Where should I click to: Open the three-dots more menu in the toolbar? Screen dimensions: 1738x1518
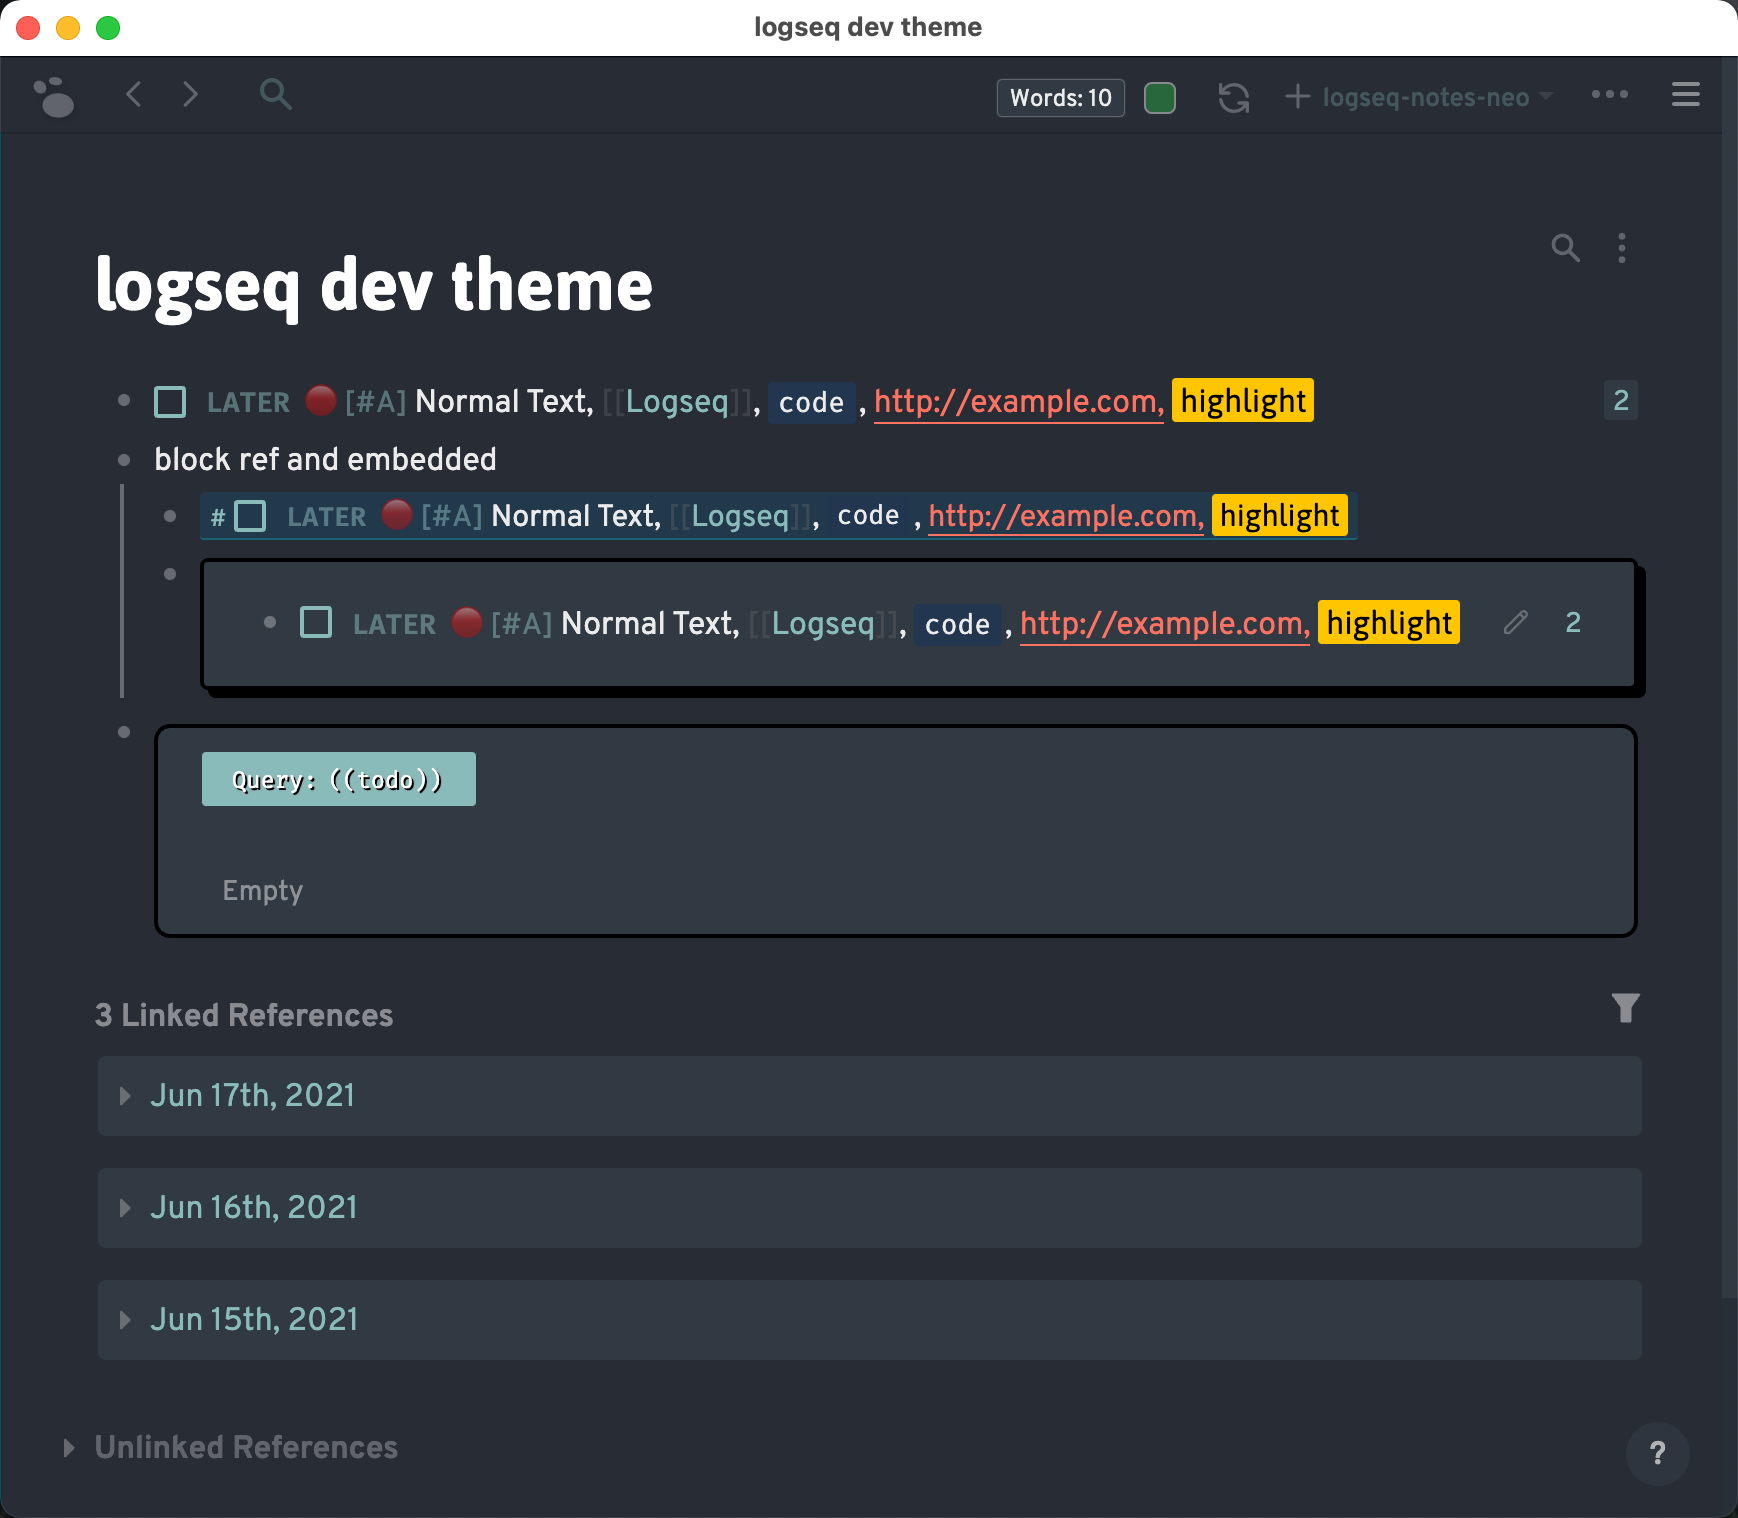(1609, 94)
